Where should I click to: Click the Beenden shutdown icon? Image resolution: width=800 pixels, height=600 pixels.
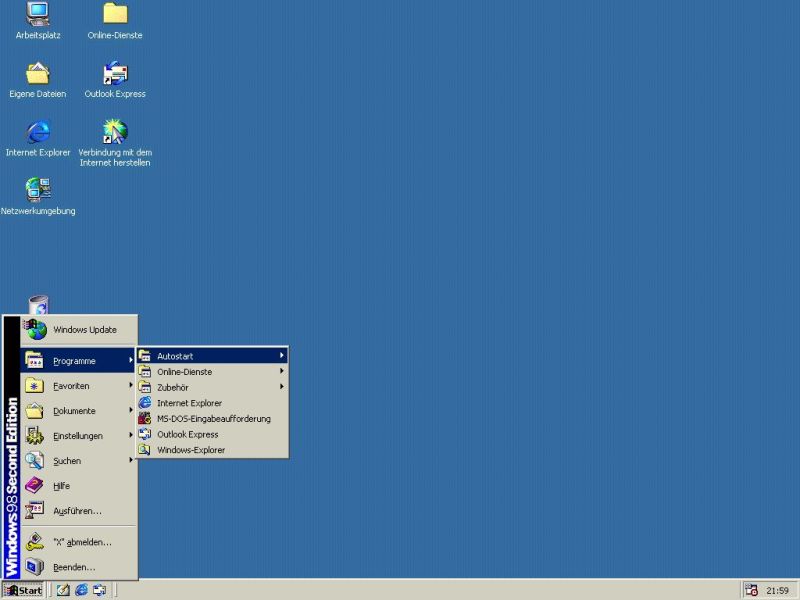point(35,567)
